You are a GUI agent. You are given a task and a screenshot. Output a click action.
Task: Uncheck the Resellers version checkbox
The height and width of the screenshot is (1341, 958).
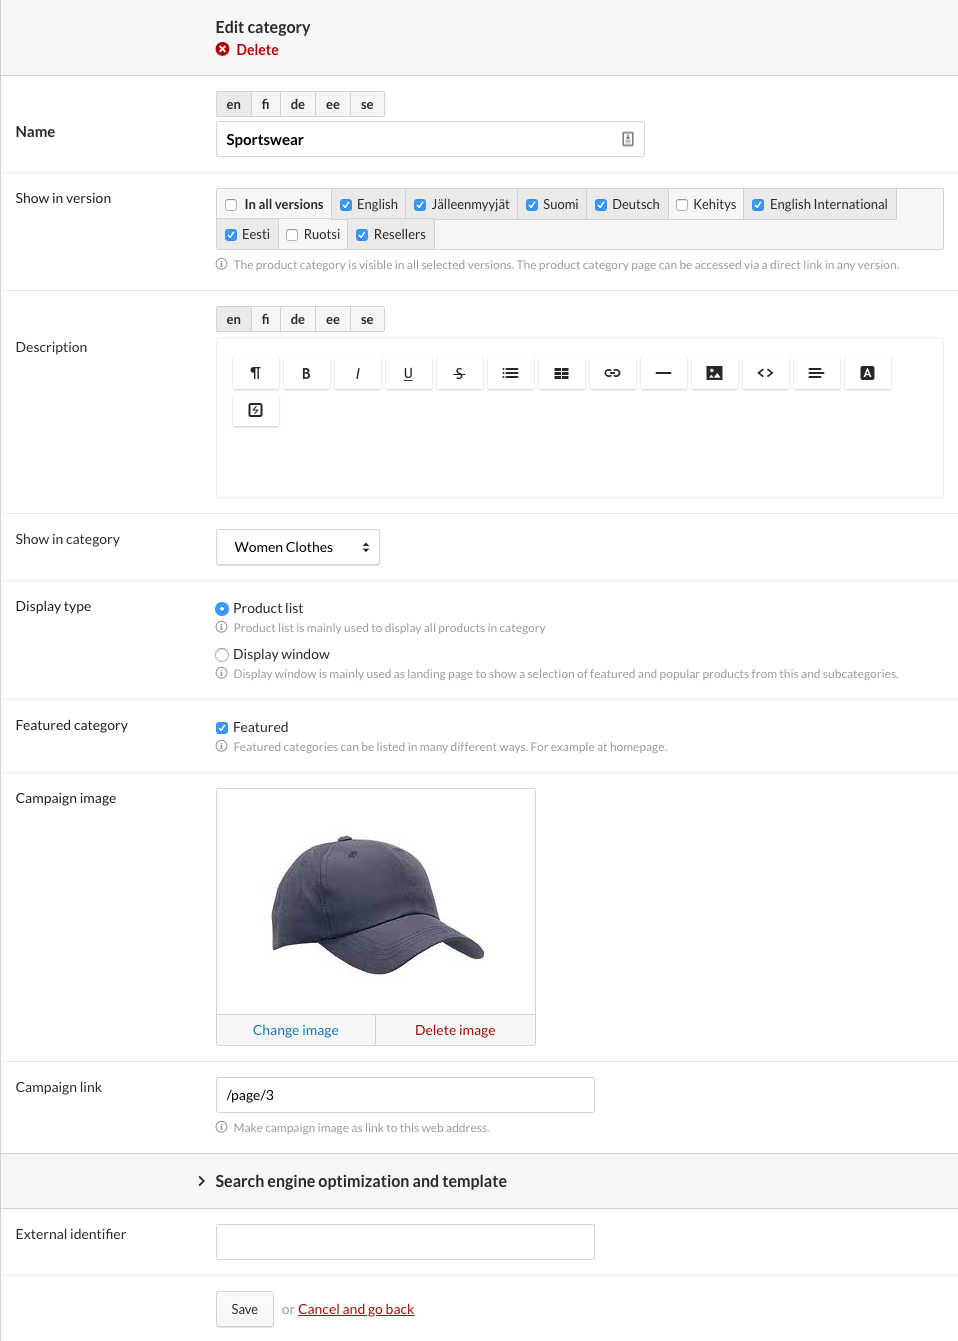point(362,235)
